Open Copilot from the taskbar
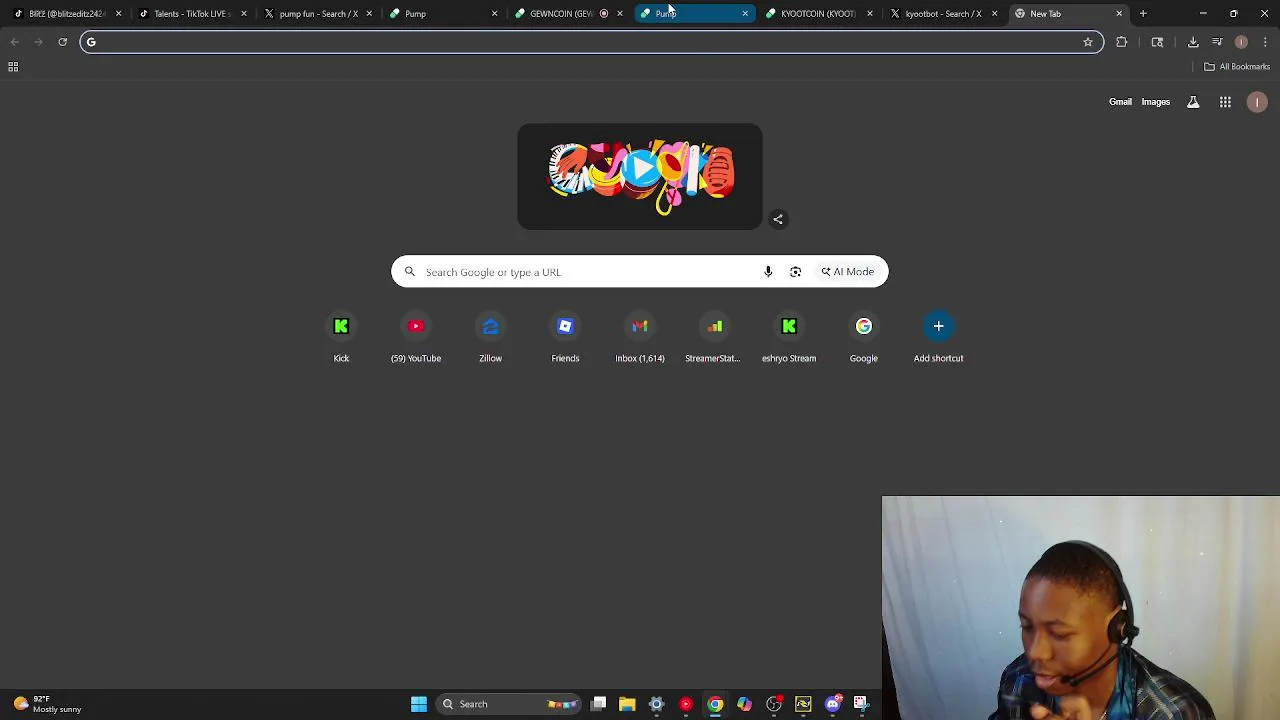Screen dimensions: 1280x720 (745, 704)
